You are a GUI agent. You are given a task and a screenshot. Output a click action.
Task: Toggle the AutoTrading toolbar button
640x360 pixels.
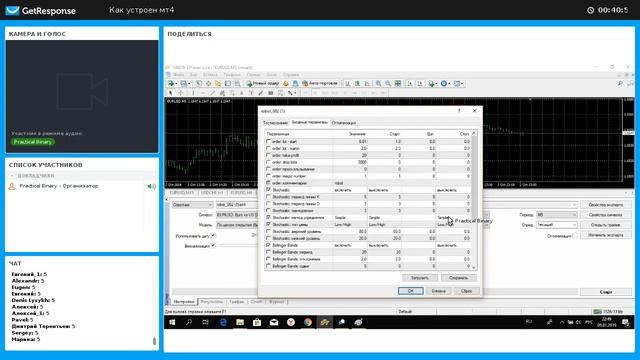coord(320,83)
